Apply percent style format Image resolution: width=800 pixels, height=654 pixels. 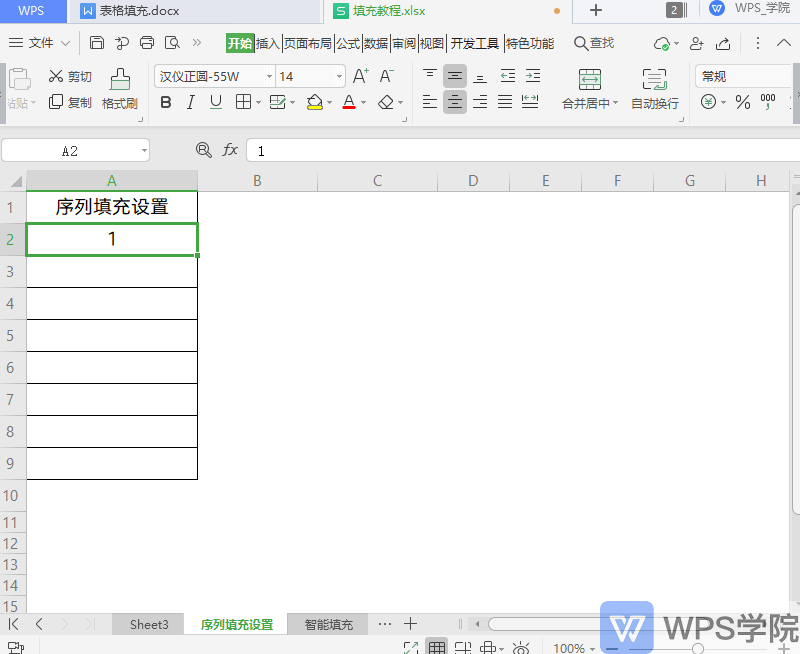(x=743, y=103)
